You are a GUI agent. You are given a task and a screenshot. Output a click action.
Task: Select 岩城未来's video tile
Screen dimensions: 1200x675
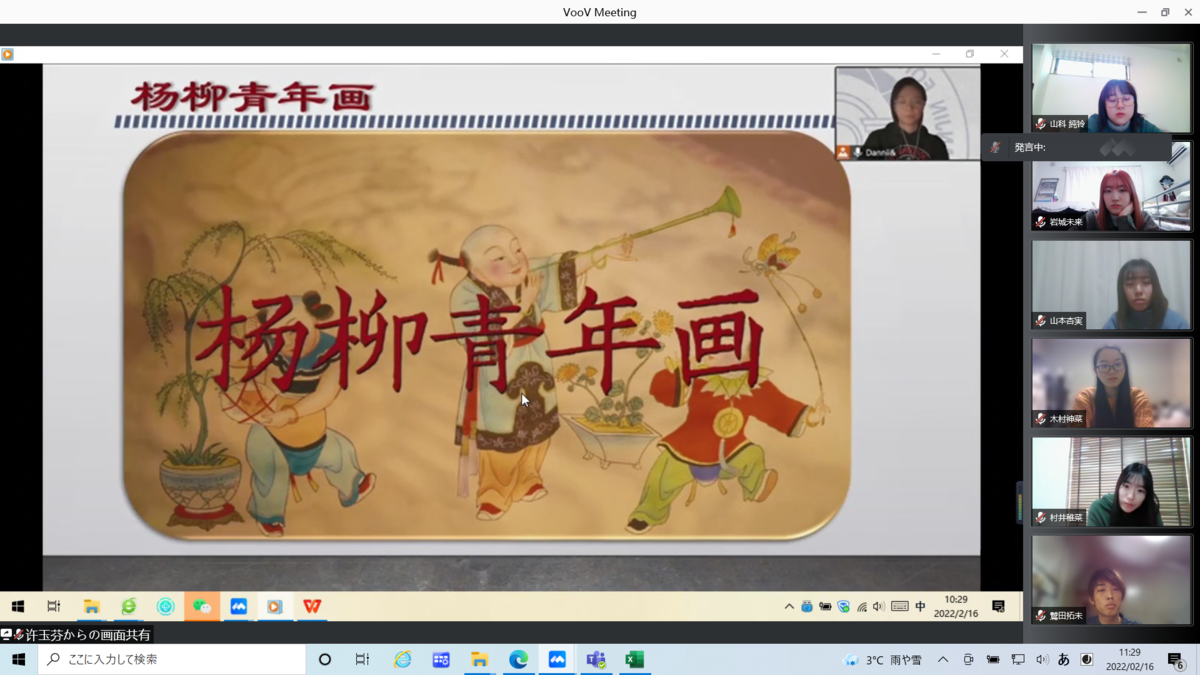pos(1111,186)
